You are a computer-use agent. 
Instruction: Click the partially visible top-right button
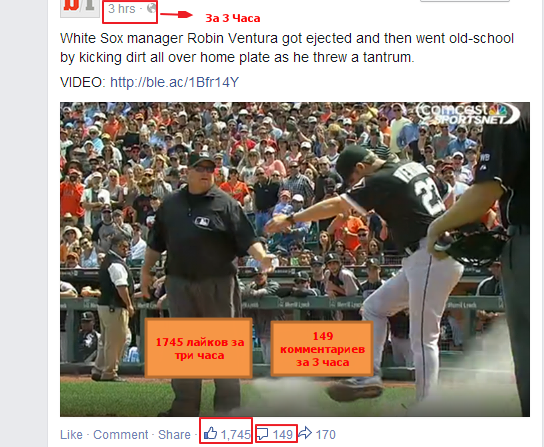(465, 1)
